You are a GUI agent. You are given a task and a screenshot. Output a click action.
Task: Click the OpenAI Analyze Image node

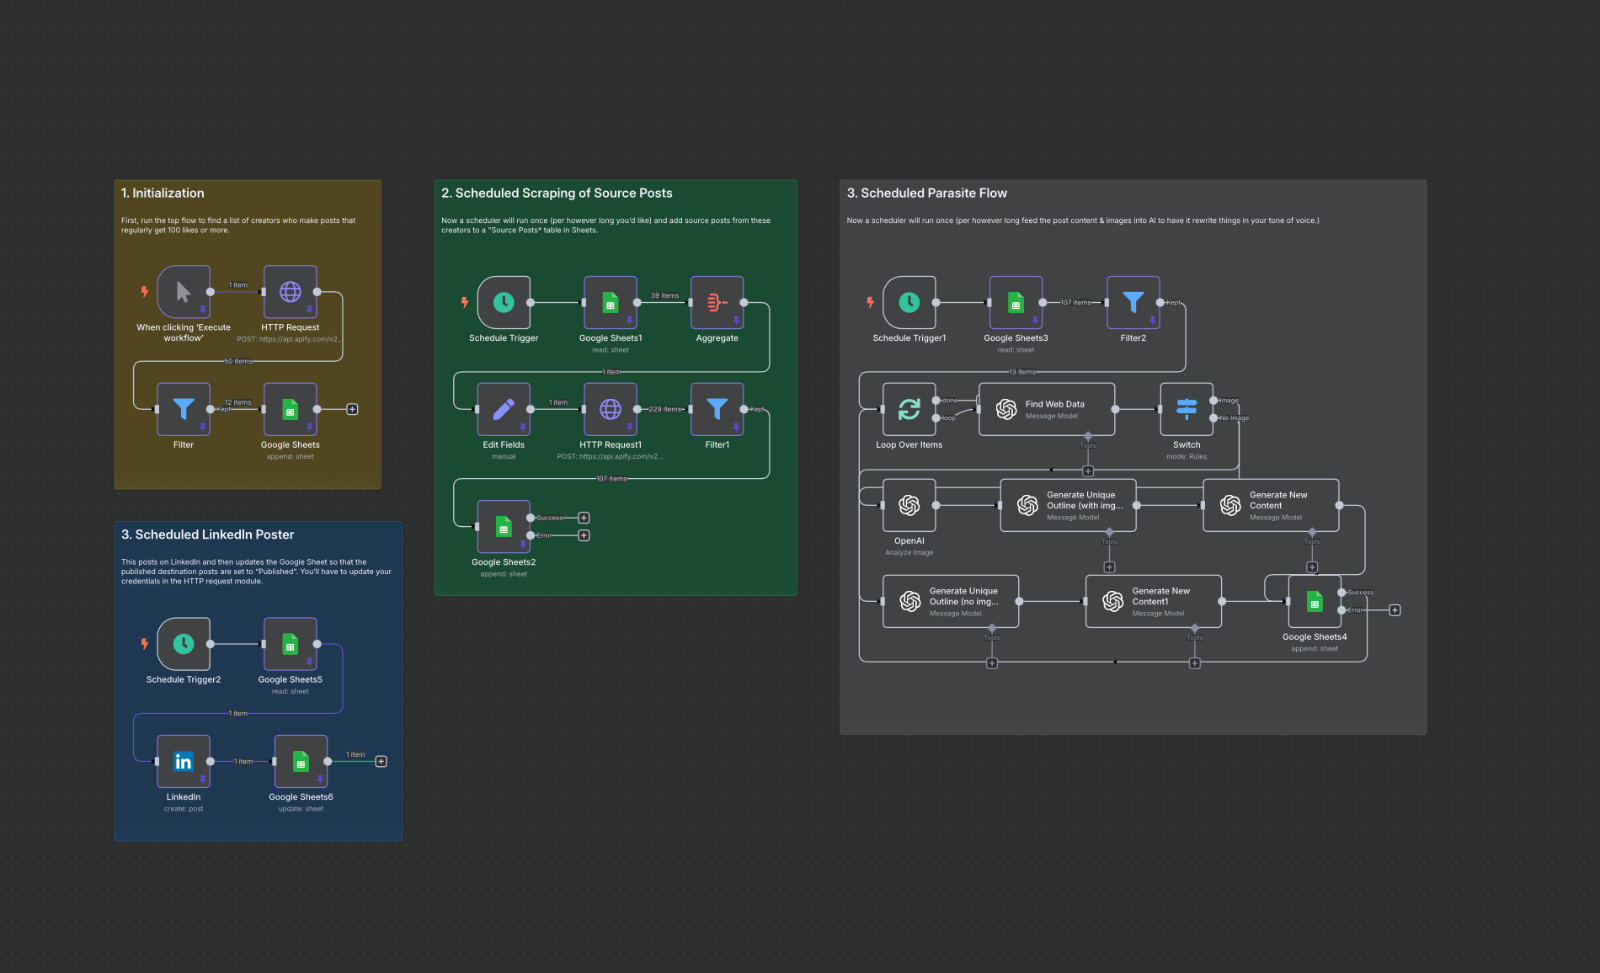pyautogui.click(x=908, y=505)
